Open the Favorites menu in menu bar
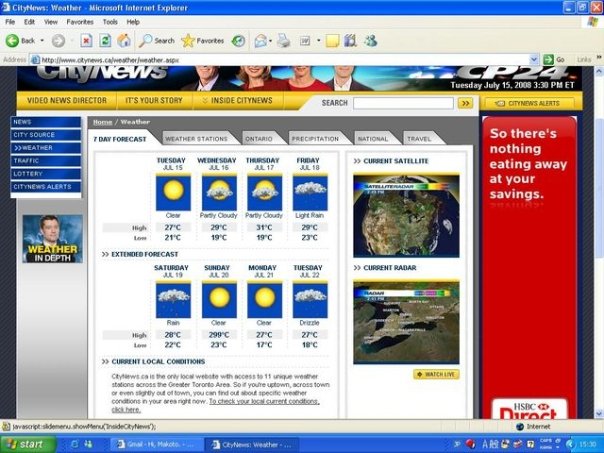Screen dimensions: 604x453 tap(80, 21)
